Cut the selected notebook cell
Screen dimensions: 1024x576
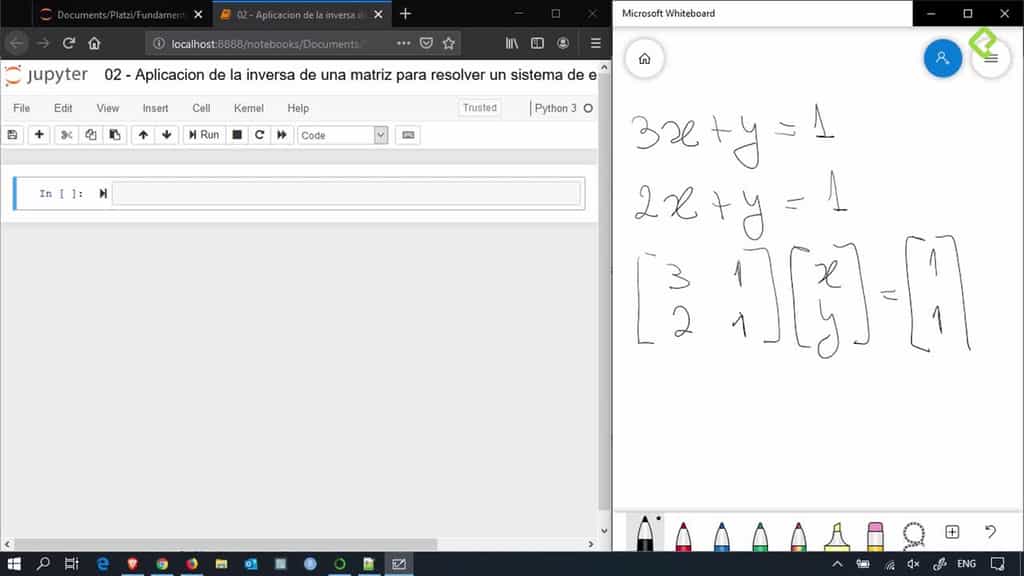click(x=66, y=134)
